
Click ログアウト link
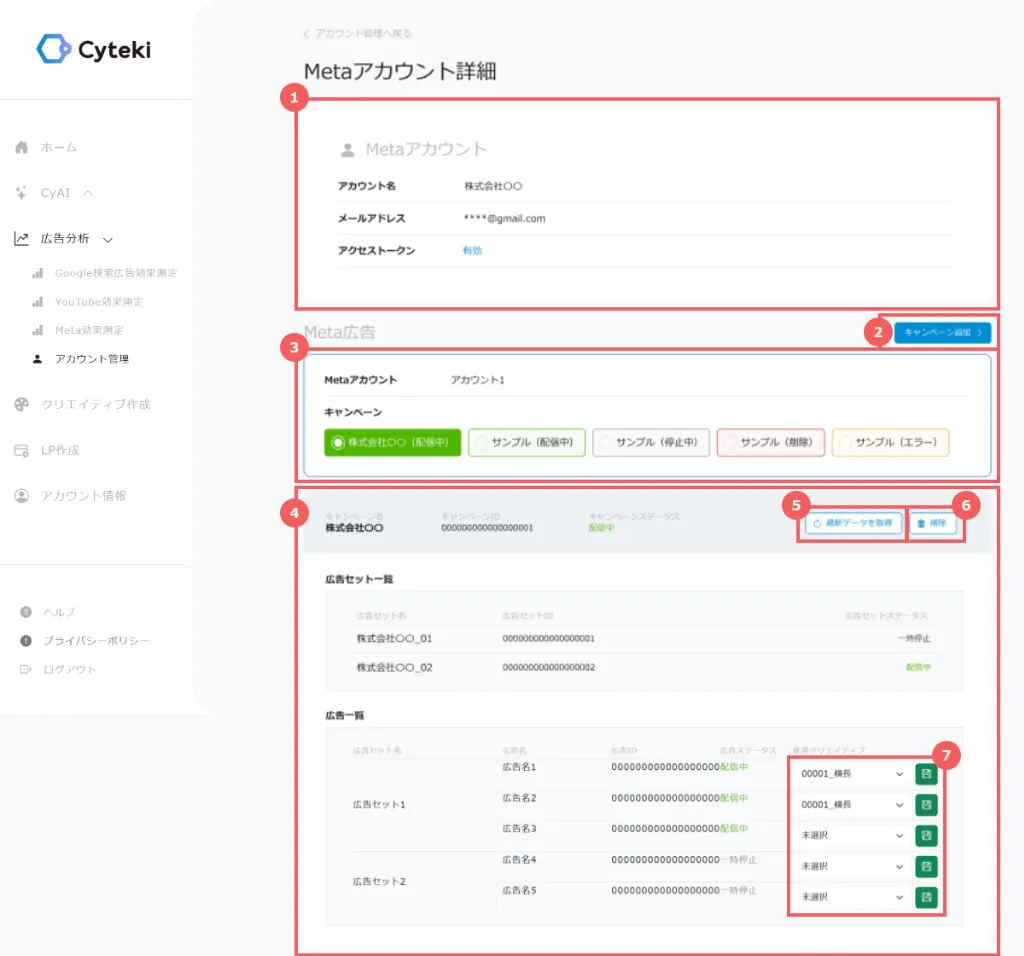69,669
